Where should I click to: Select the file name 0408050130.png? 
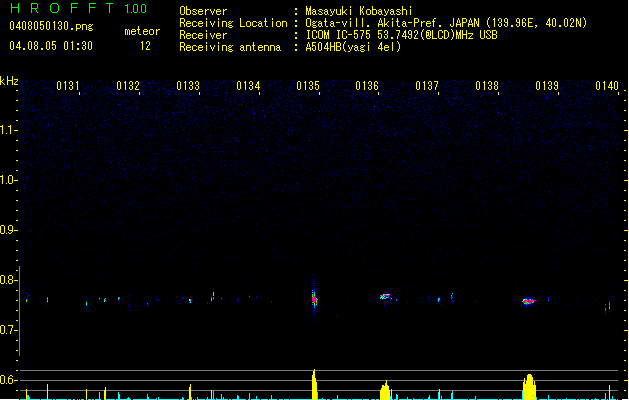51,26
